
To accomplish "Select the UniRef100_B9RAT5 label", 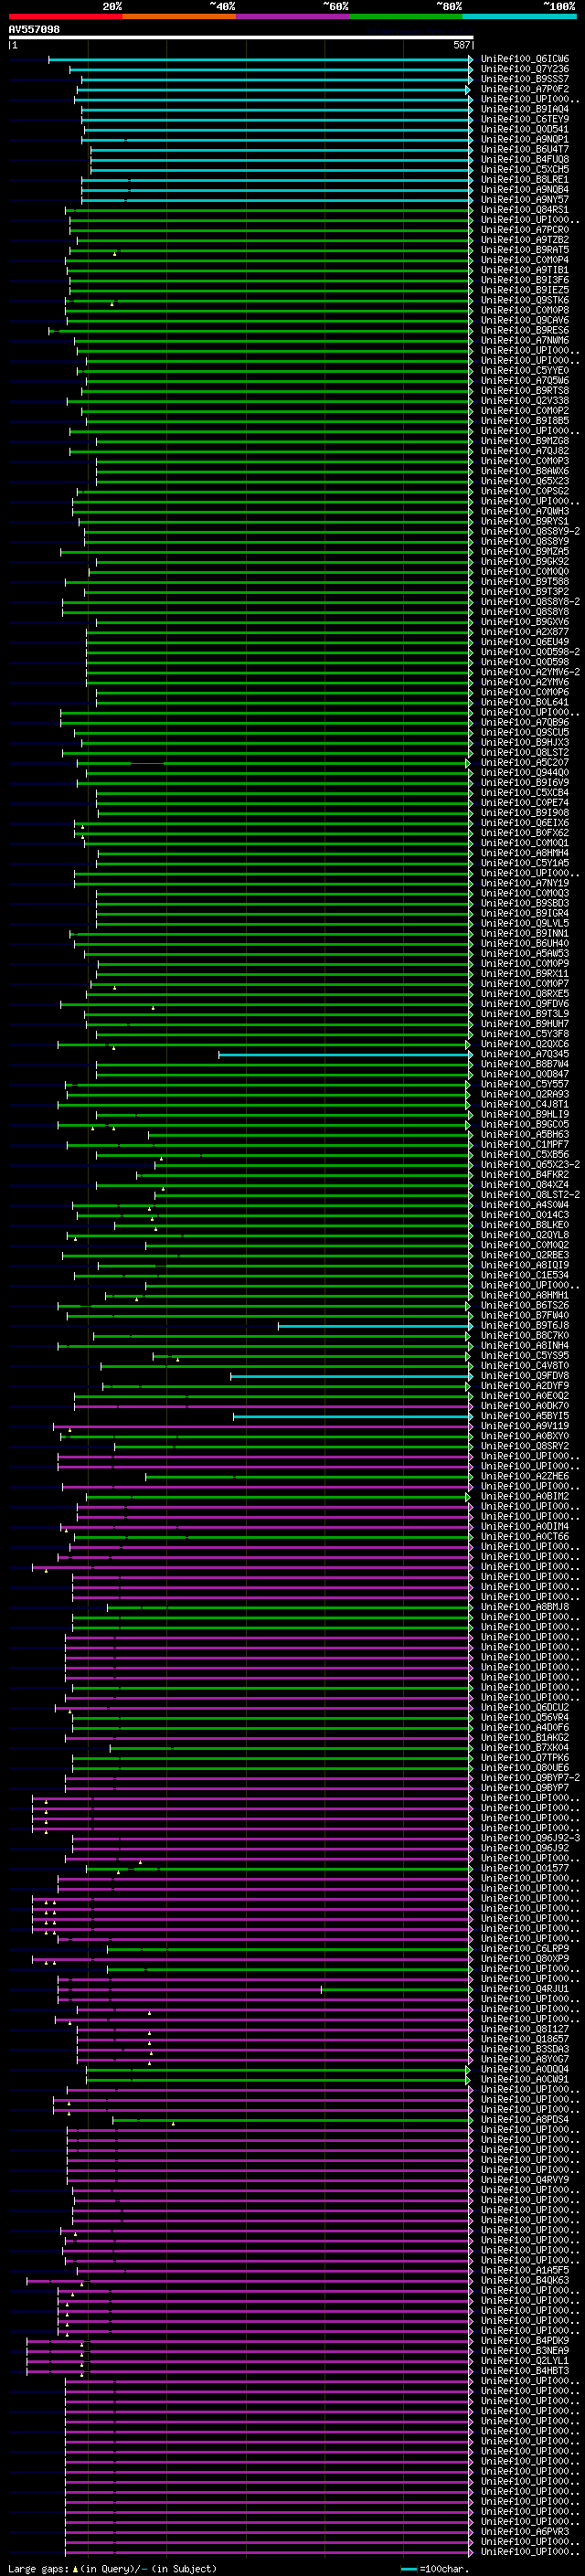I will pos(525,250).
